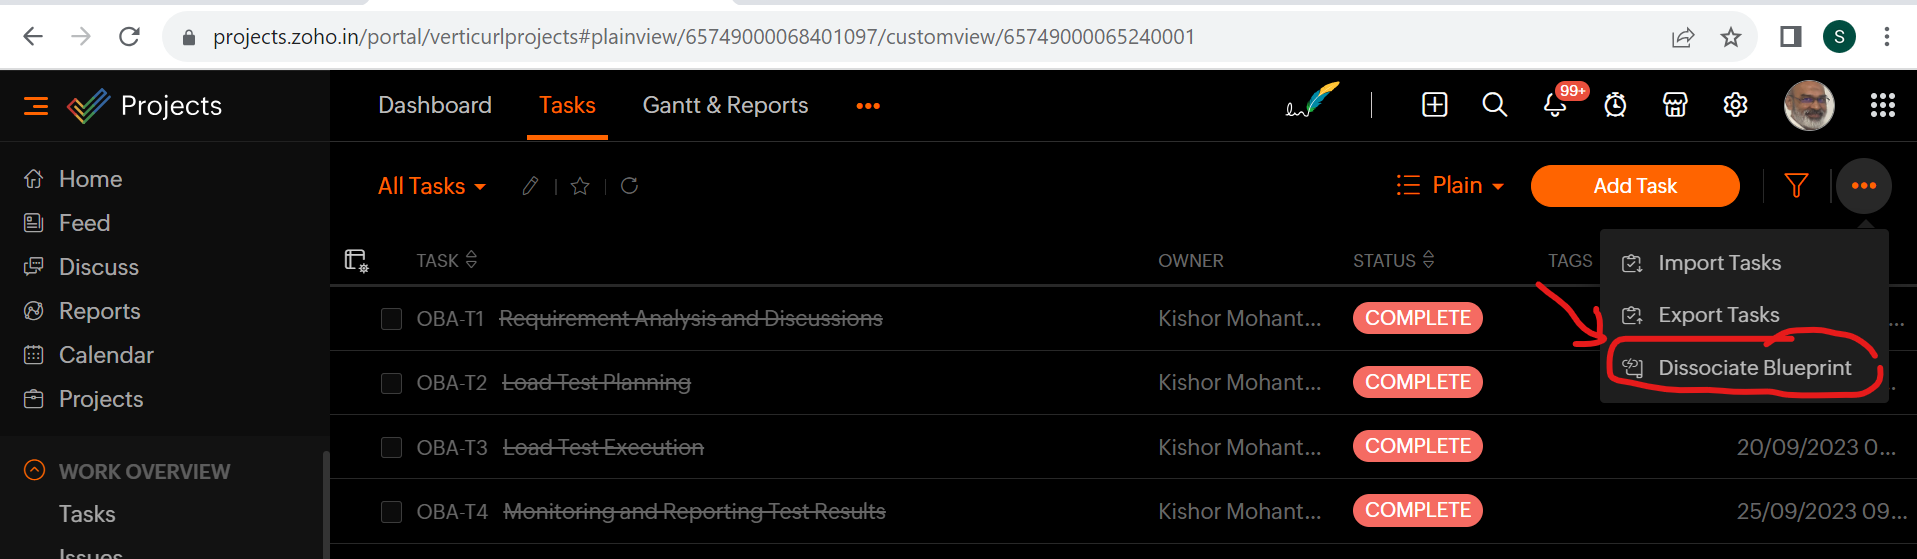Screen dimensions: 1917x559
Task: Click the customize columns icon
Action: pyautogui.click(x=356, y=261)
